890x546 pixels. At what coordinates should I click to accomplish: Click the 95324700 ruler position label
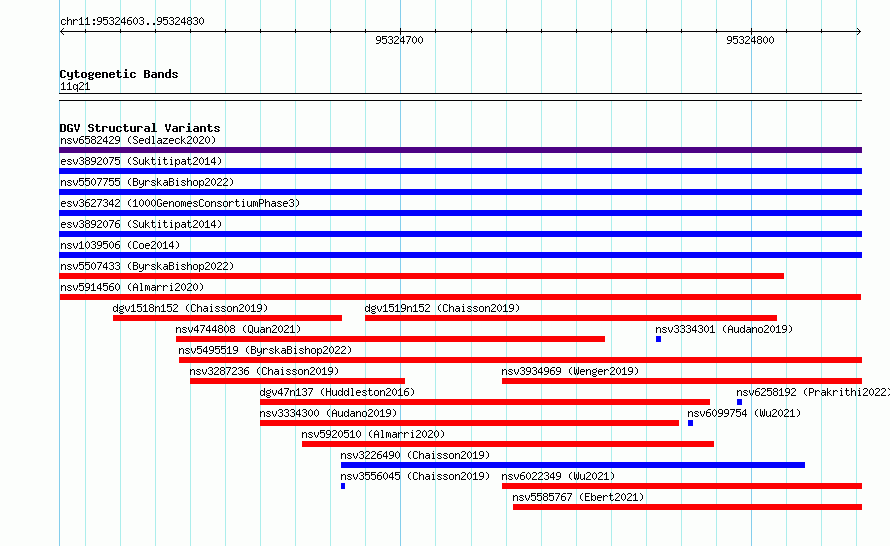[399, 40]
